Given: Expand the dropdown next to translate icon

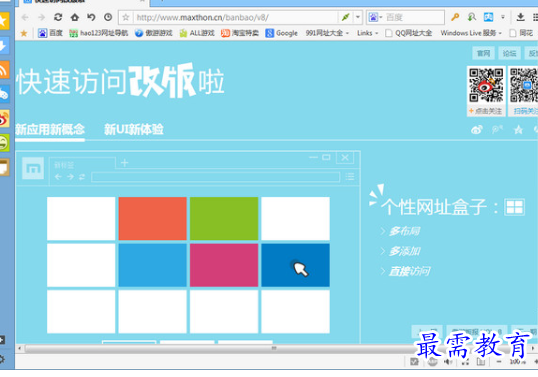Looking at the screenshot, I should pos(503,17).
